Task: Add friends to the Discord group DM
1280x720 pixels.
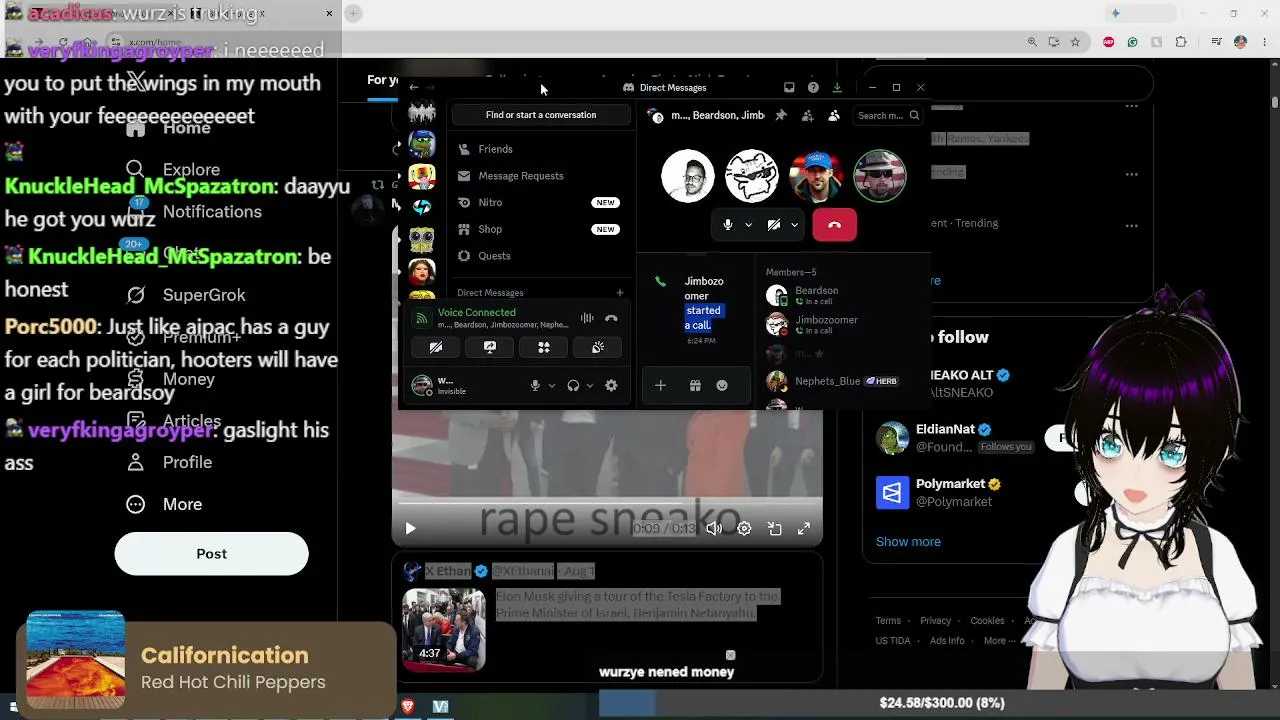Action: pyautogui.click(x=807, y=116)
